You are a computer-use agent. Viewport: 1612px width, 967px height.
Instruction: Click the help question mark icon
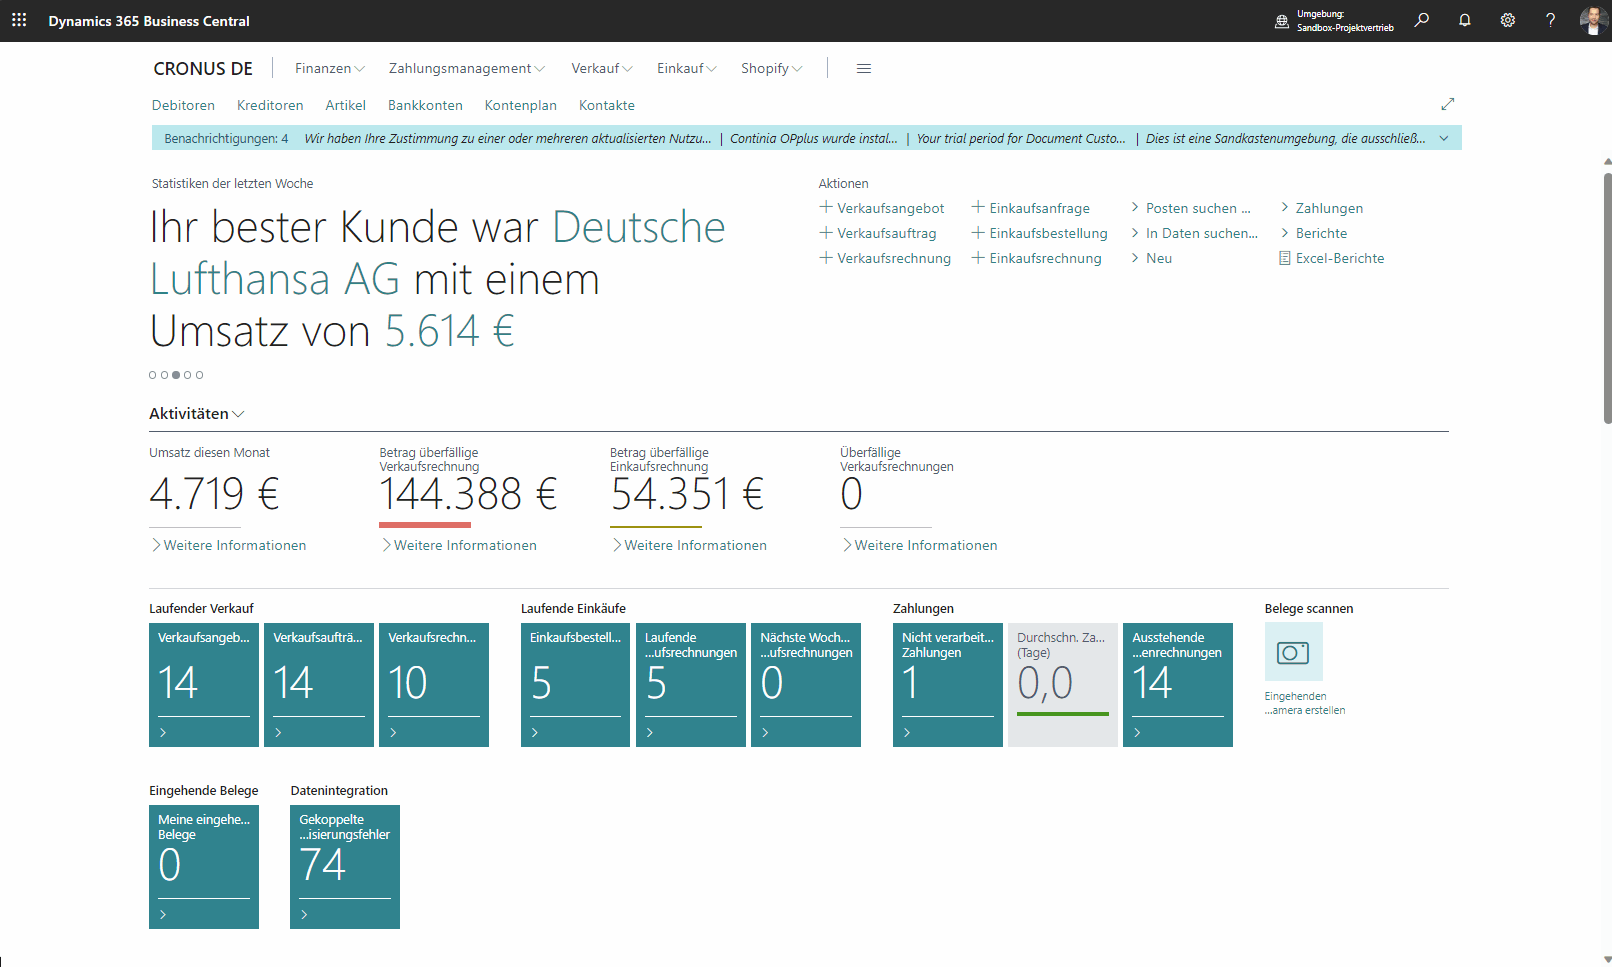[1550, 20]
